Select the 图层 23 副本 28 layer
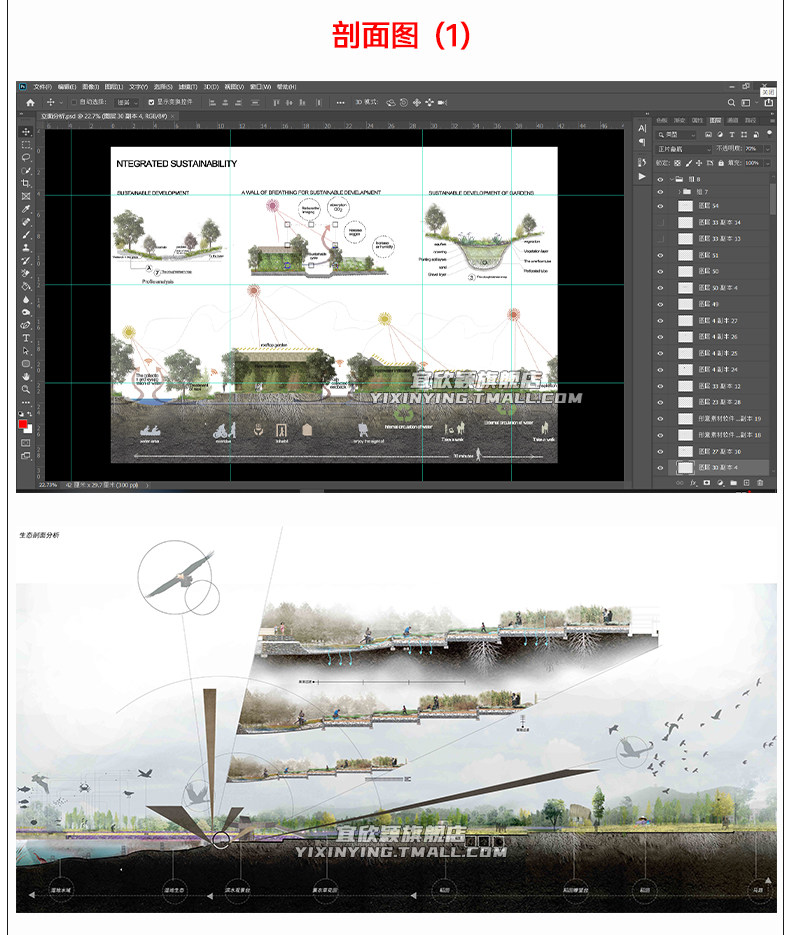 tap(712, 403)
